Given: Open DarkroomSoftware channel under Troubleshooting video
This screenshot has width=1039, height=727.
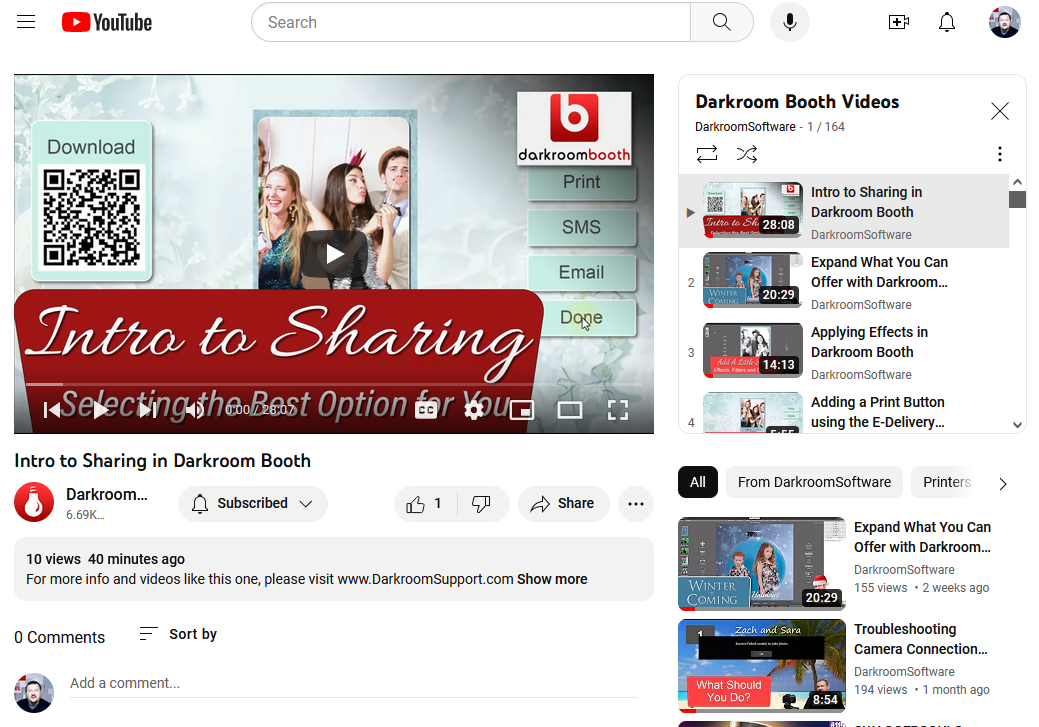Looking at the screenshot, I should click(904, 672).
